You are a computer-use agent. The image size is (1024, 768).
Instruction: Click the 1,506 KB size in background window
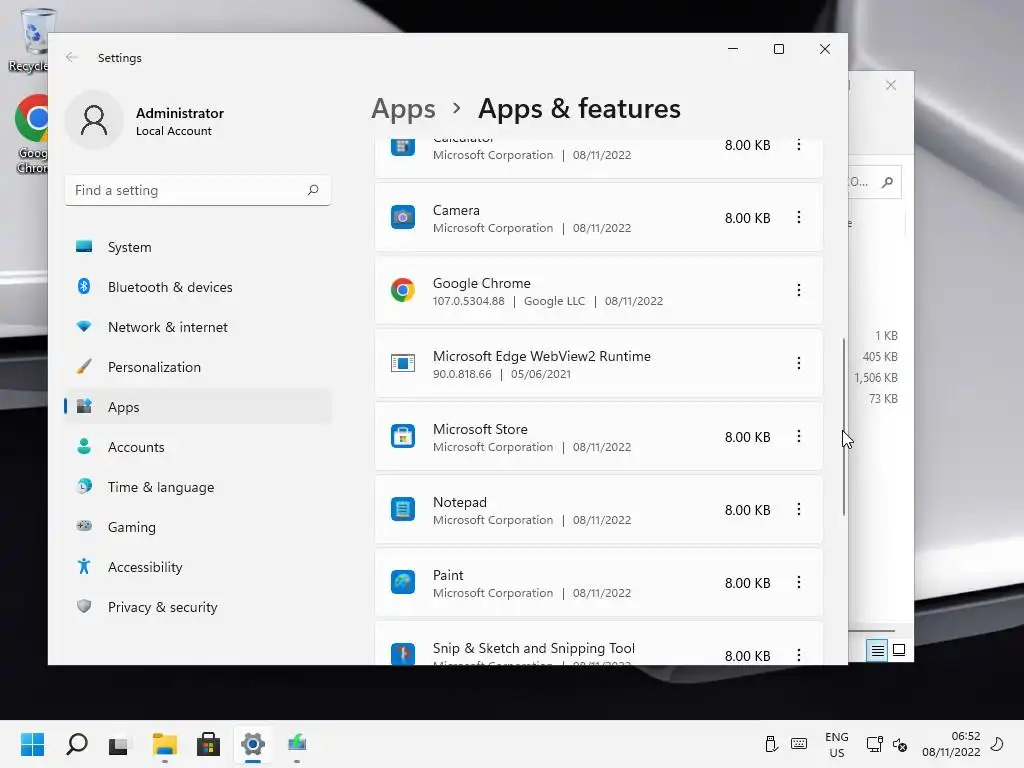[x=876, y=377]
